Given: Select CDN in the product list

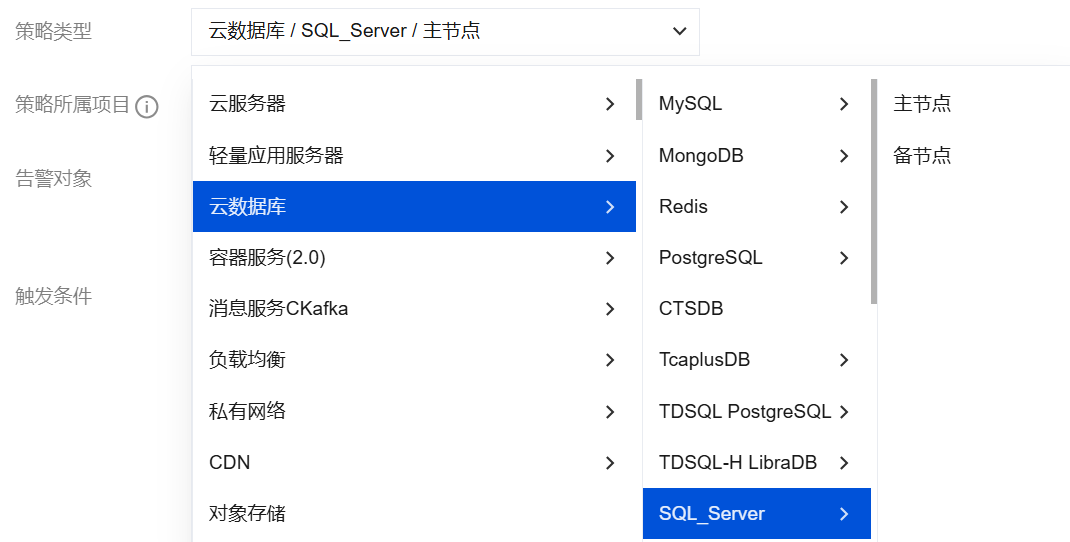Looking at the screenshot, I should tap(414, 463).
